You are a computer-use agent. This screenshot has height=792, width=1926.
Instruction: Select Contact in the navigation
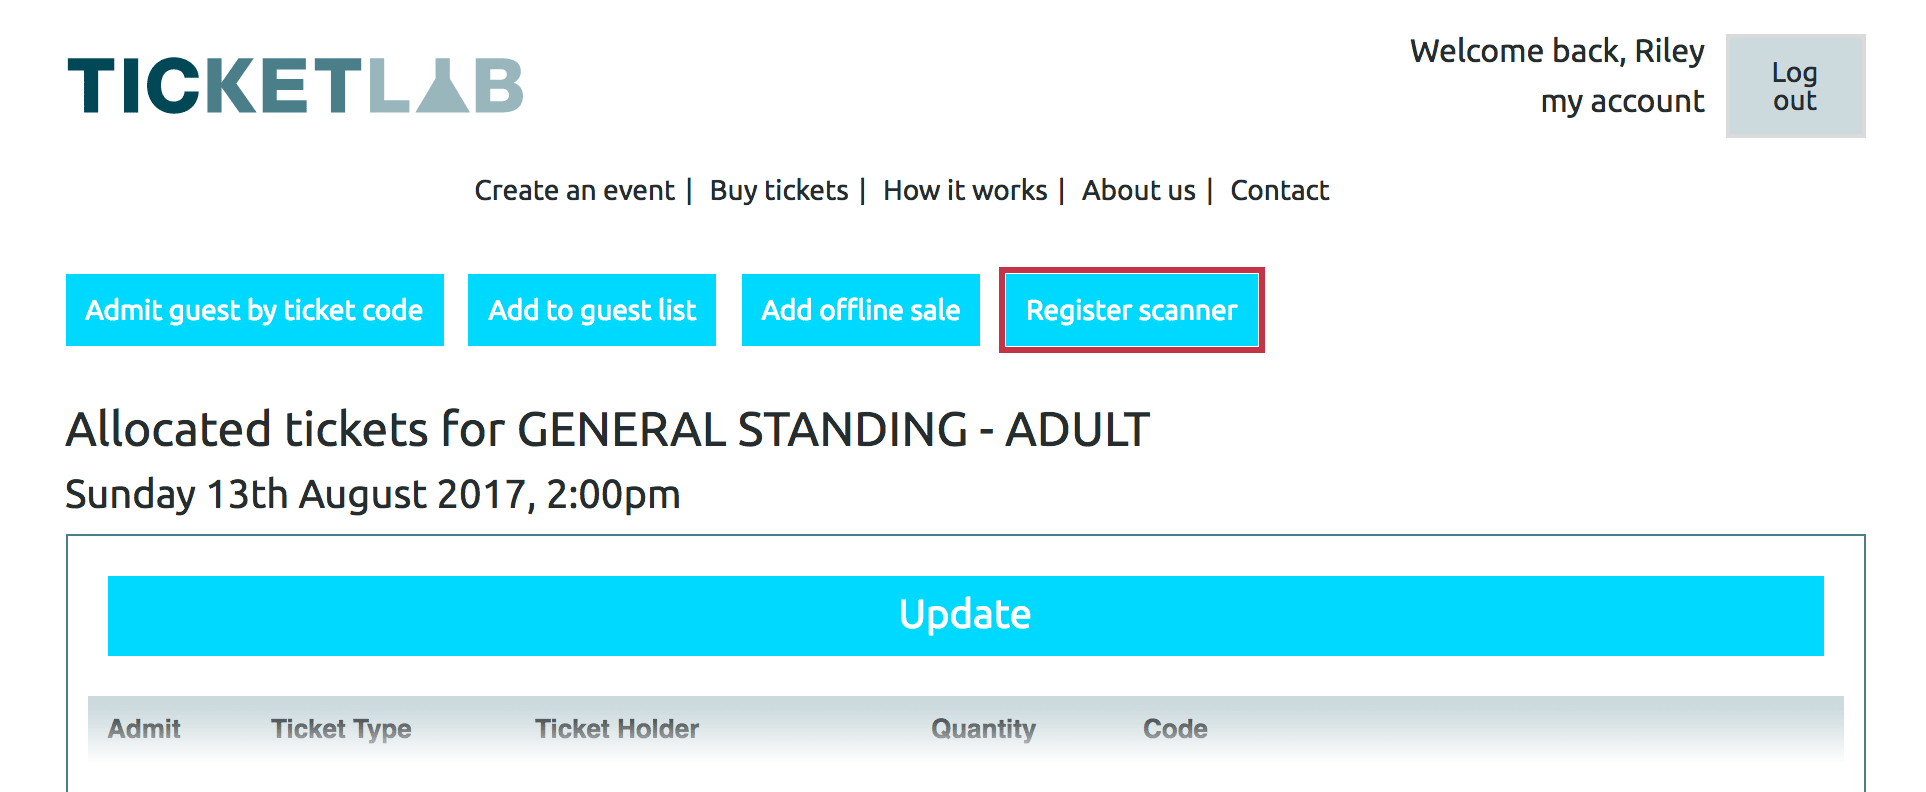coord(1279,190)
